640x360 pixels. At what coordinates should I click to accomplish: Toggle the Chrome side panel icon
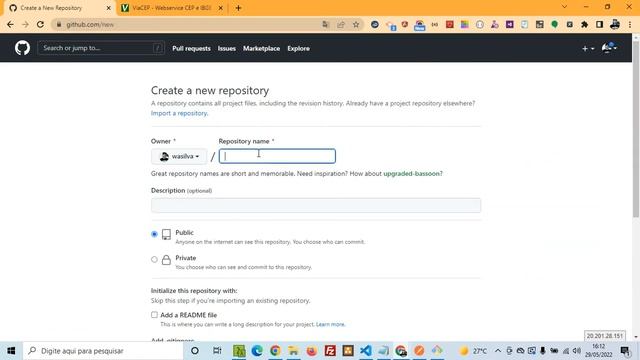click(600, 24)
